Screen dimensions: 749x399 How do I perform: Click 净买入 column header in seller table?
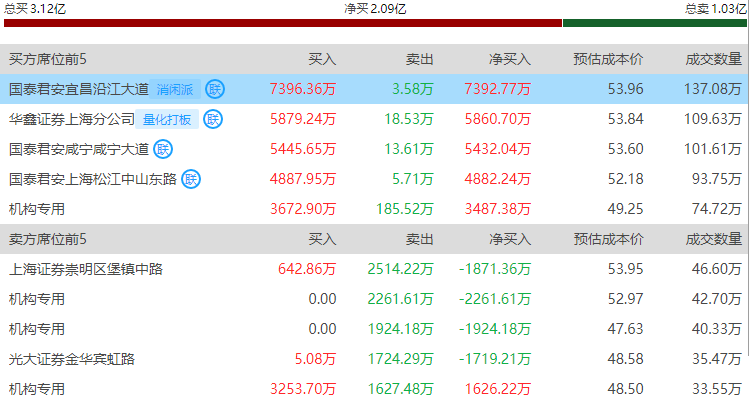coord(510,239)
